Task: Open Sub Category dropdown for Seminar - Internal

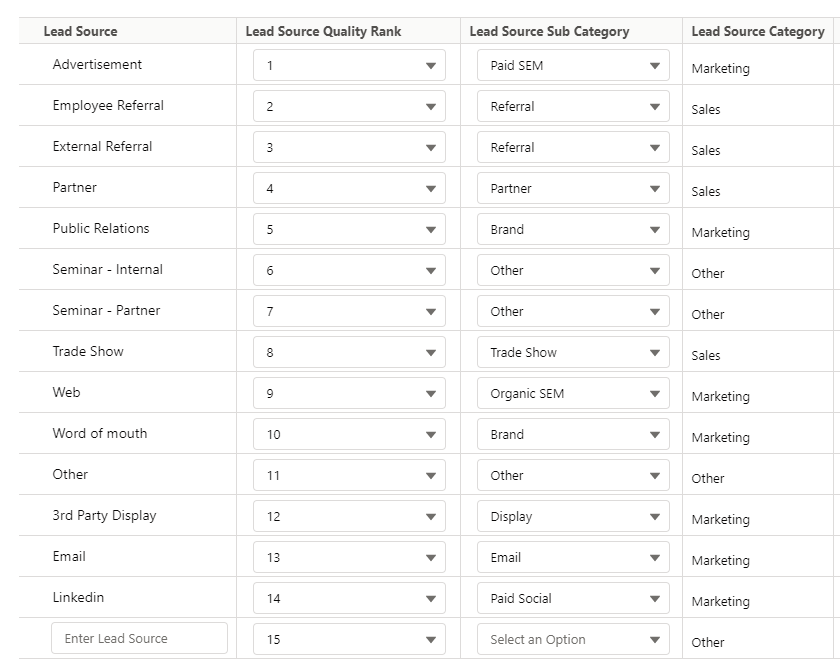Action: click(x=572, y=271)
